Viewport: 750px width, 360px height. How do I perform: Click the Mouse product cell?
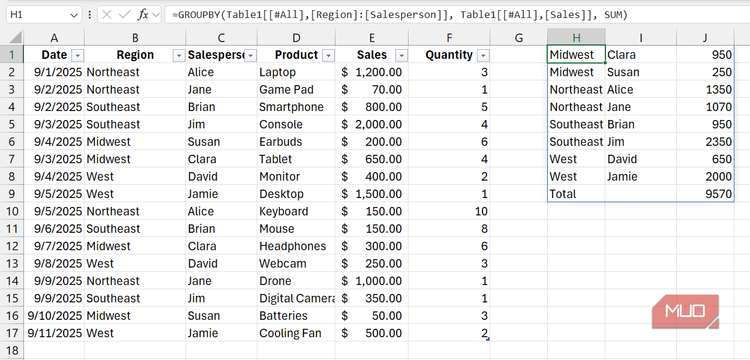297,229
